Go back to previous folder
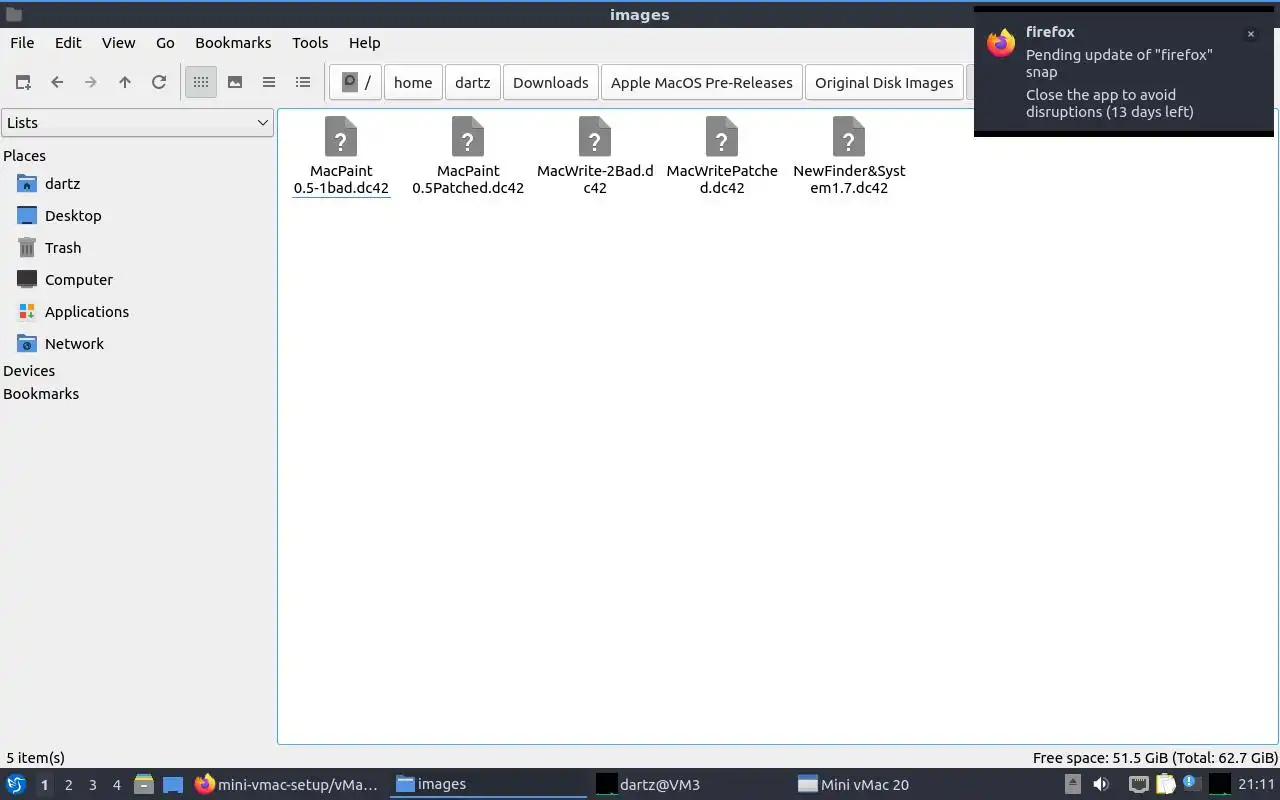 (x=57, y=83)
